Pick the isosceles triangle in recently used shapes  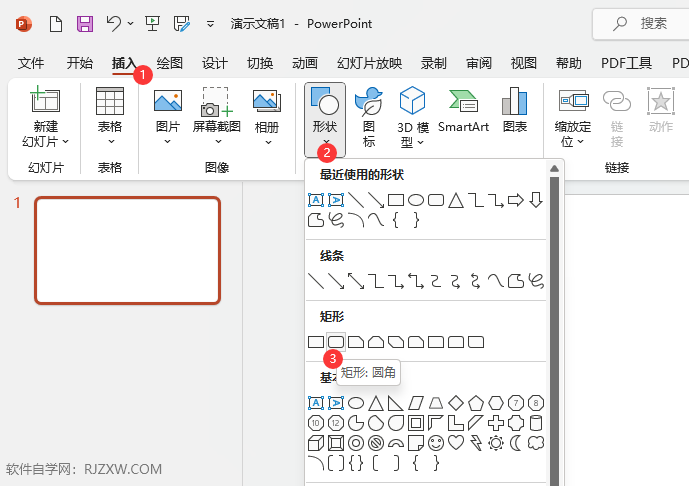(456, 200)
